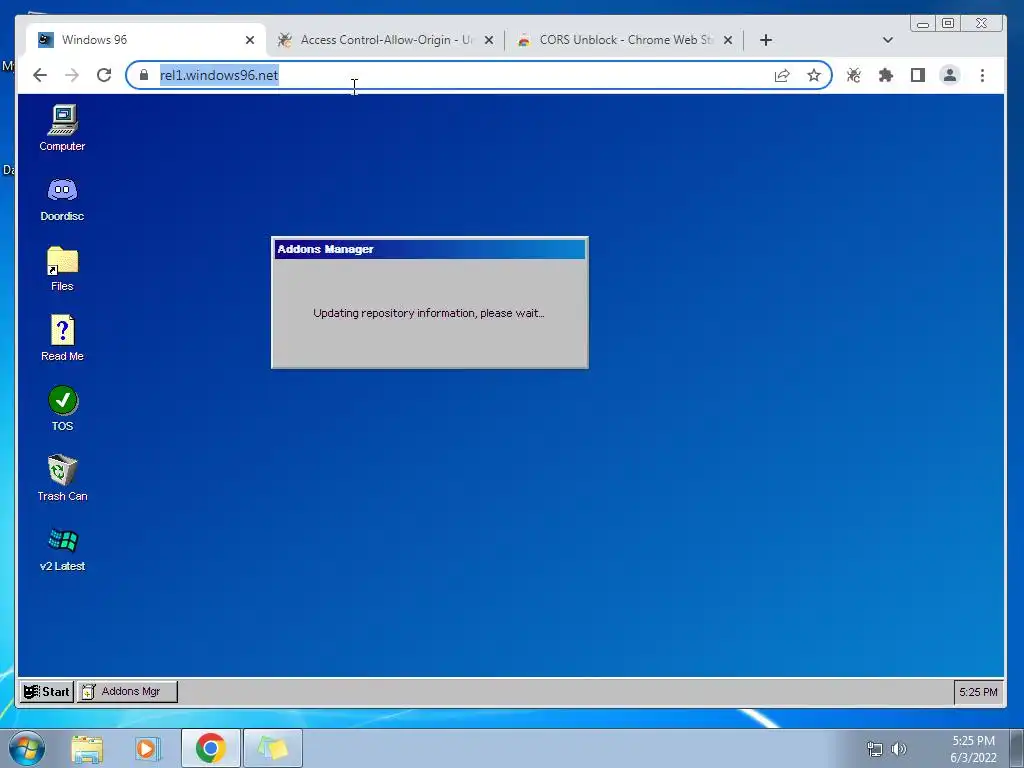Open the TOS checkmark icon
Viewport: 1024px width, 768px height.
tap(62, 408)
